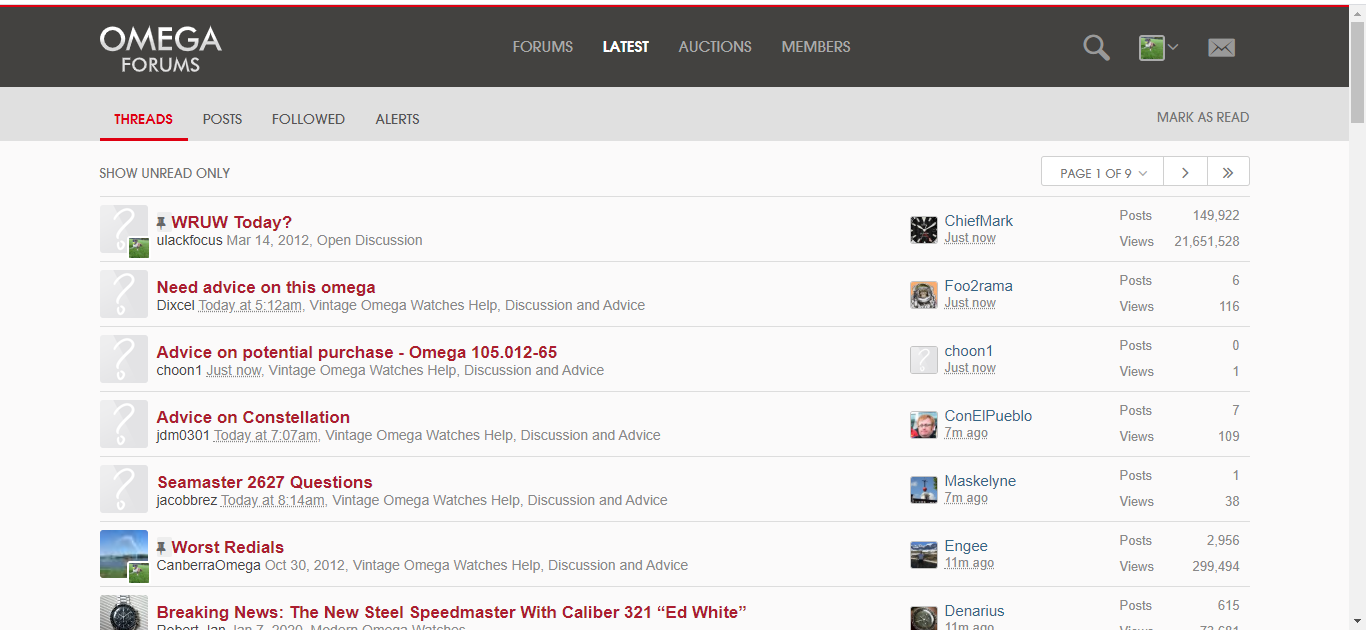Select Auctions in the top navigation
Viewport: 1366px width, 630px height.
(715, 47)
